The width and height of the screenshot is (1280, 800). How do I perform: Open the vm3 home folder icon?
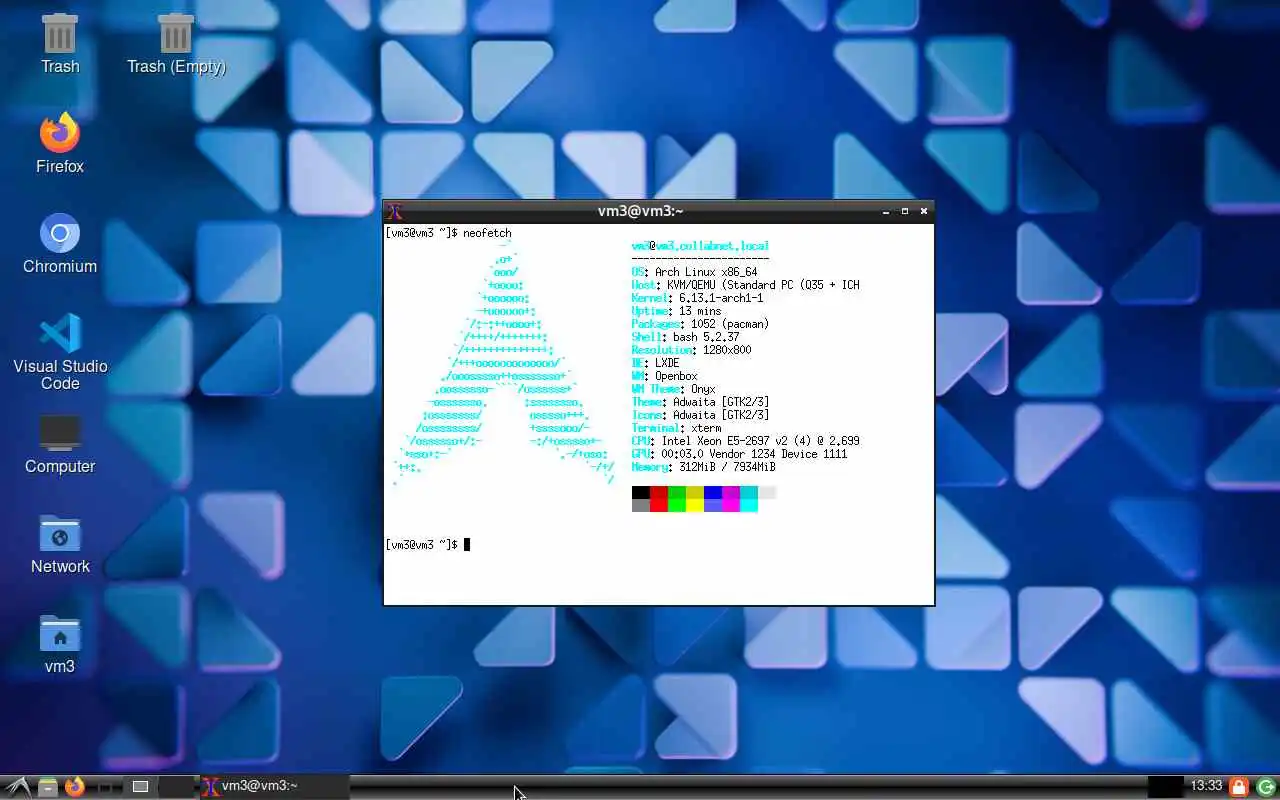click(x=60, y=643)
